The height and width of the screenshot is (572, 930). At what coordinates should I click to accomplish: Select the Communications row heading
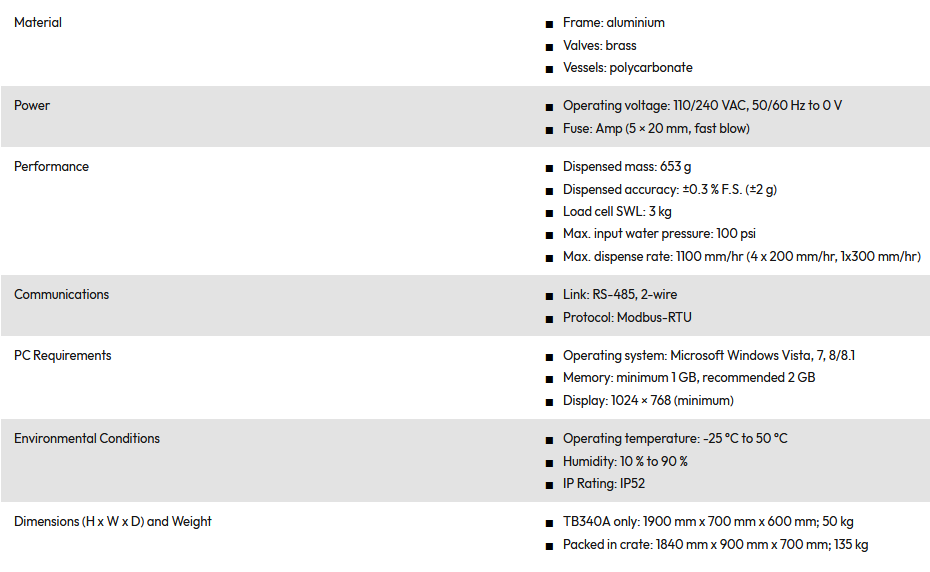pos(61,295)
